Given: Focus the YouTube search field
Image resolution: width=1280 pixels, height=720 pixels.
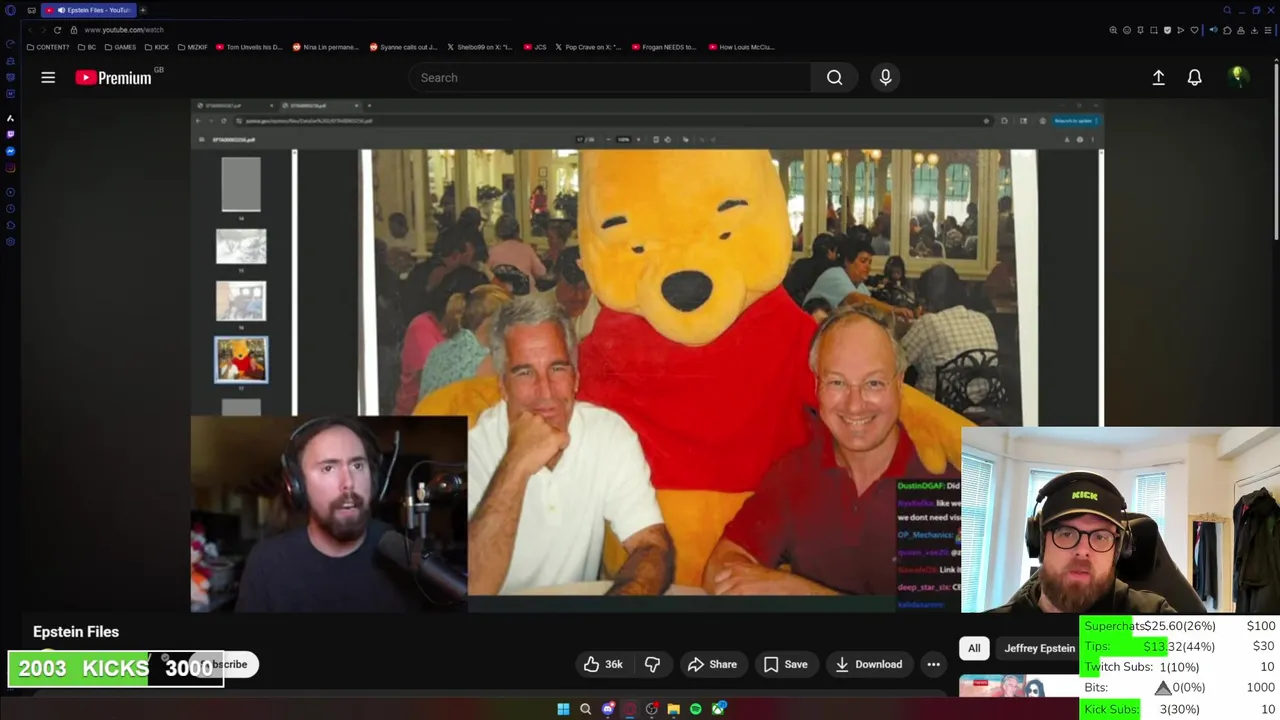Looking at the screenshot, I should coord(610,77).
